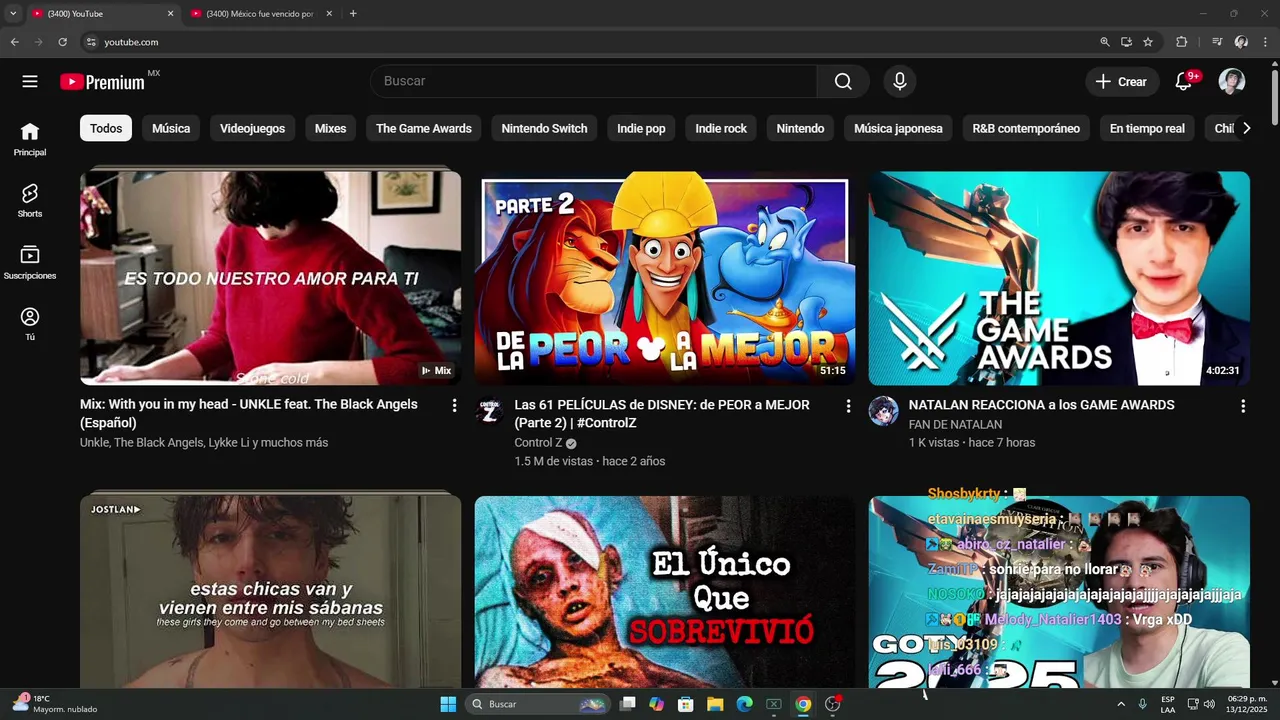Viewport: 1280px width, 720px height.
Task: Open Suscripciones in the sidebar
Action: click(30, 262)
